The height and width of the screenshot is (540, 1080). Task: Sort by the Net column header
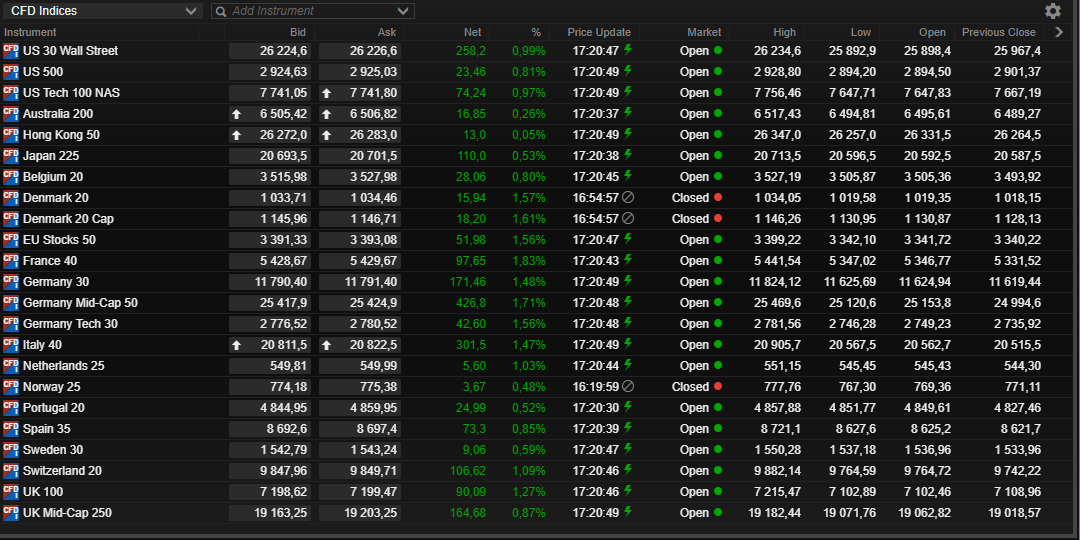472,32
